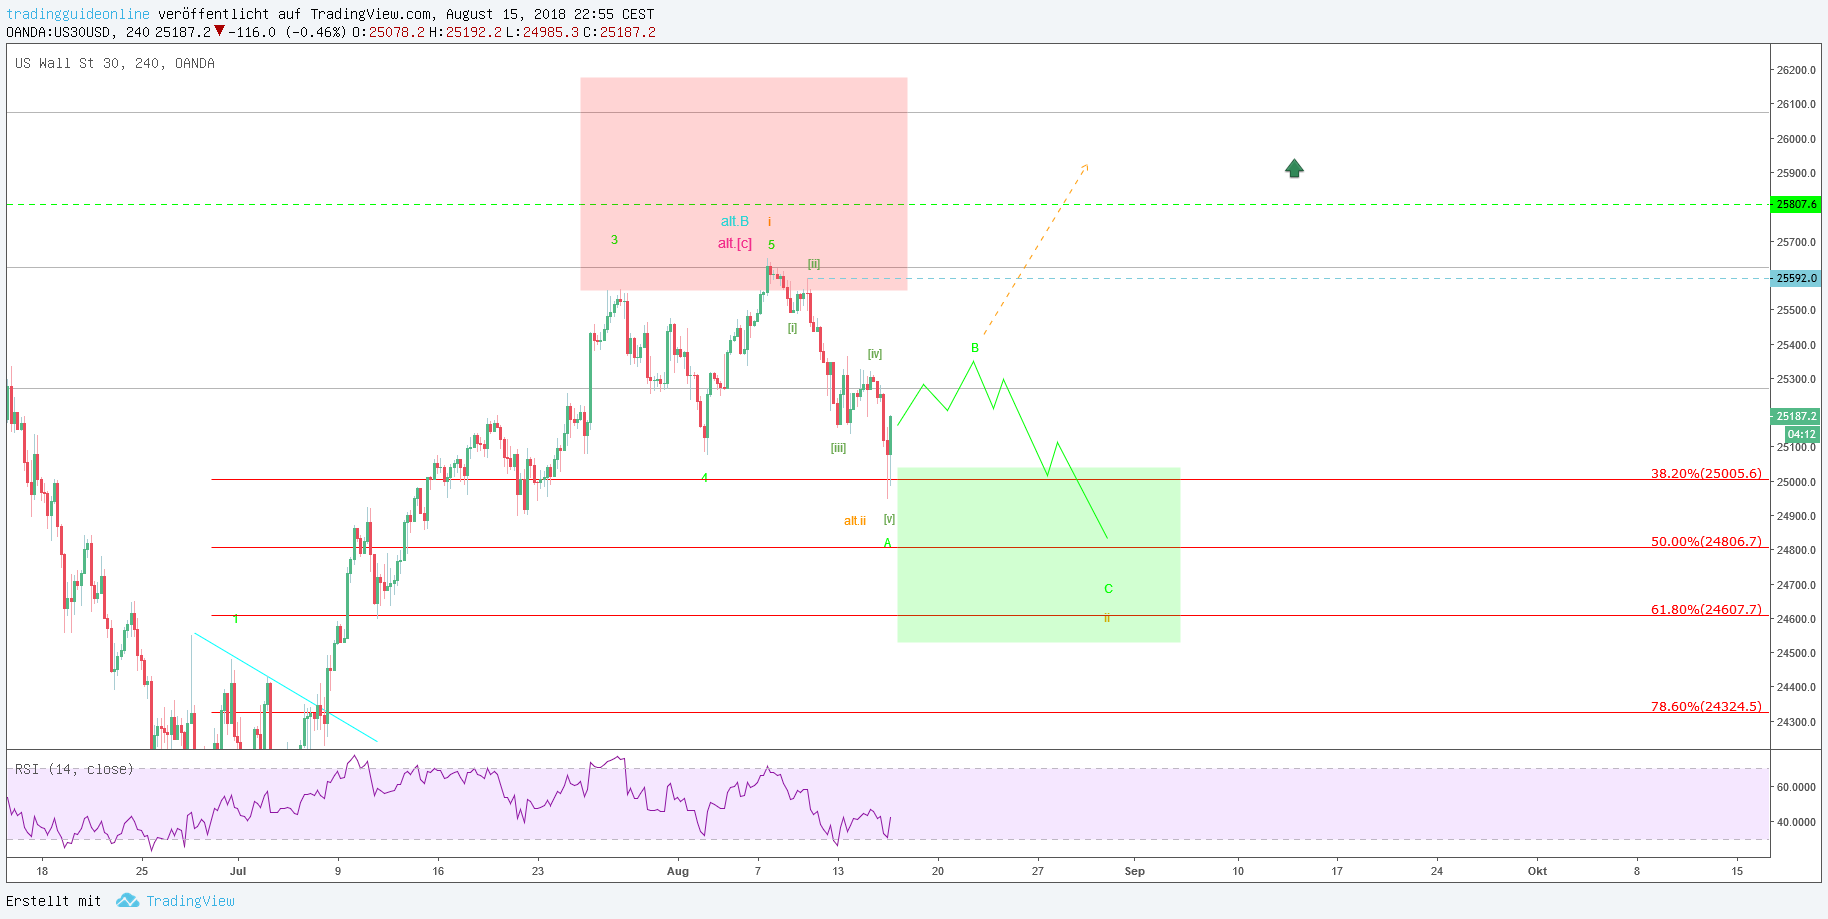1828x919 pixels.
Task: Open the tradingguideonline author link
Action: click(78, 14)
